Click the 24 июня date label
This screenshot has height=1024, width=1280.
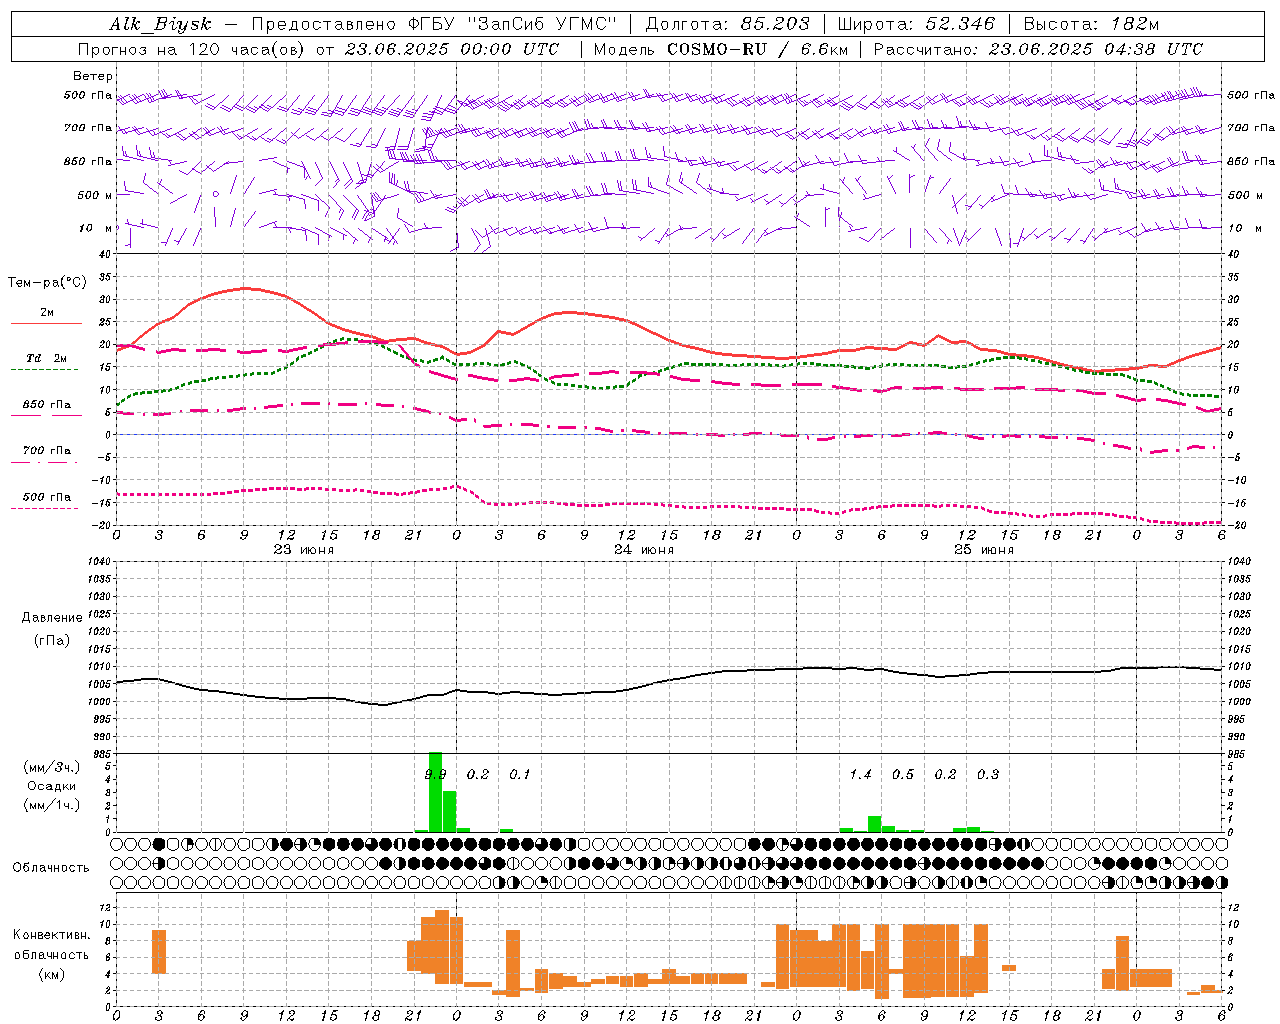pyautogui.click(x=643, y=550)
